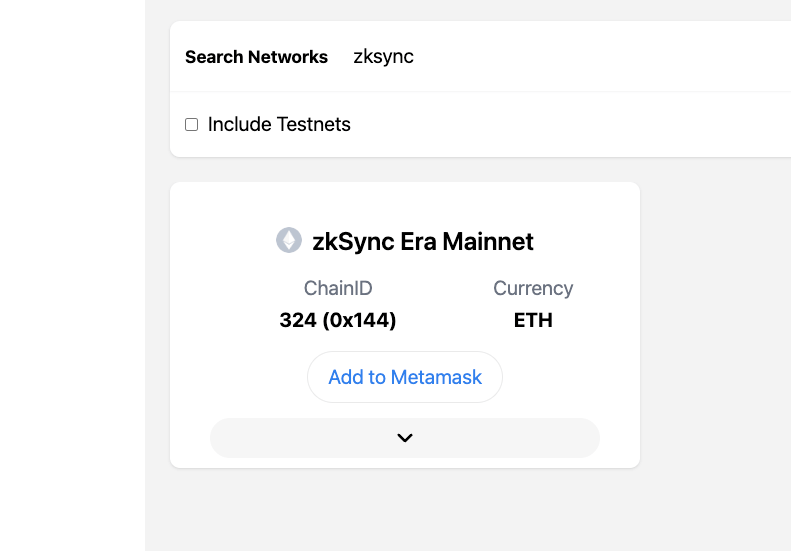791x551 pixels.
Task: Focus the search field containing zksync
Action: [x=565, y=57]
